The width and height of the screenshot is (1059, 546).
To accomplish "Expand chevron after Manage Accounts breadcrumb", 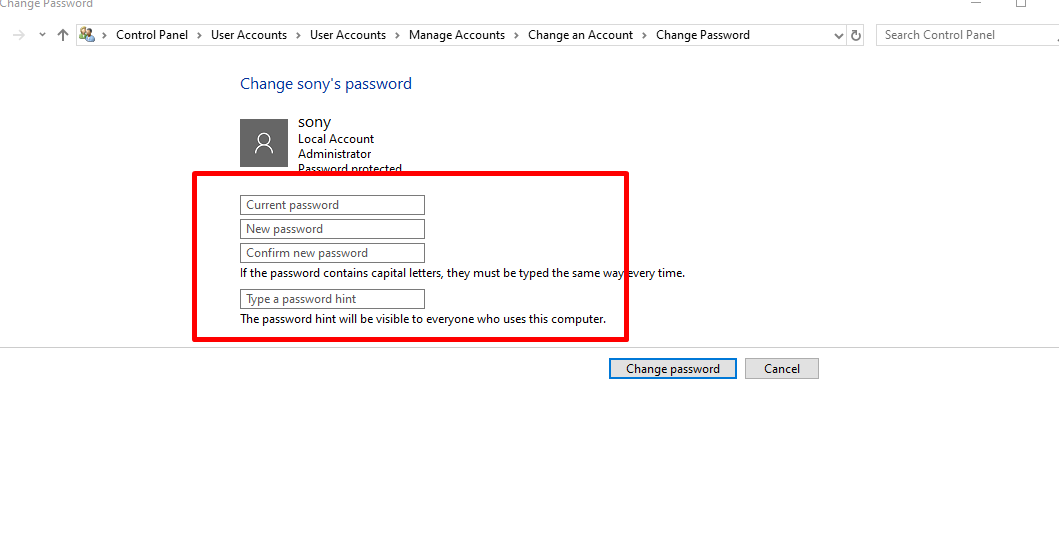I will click(x=517, y=35).
